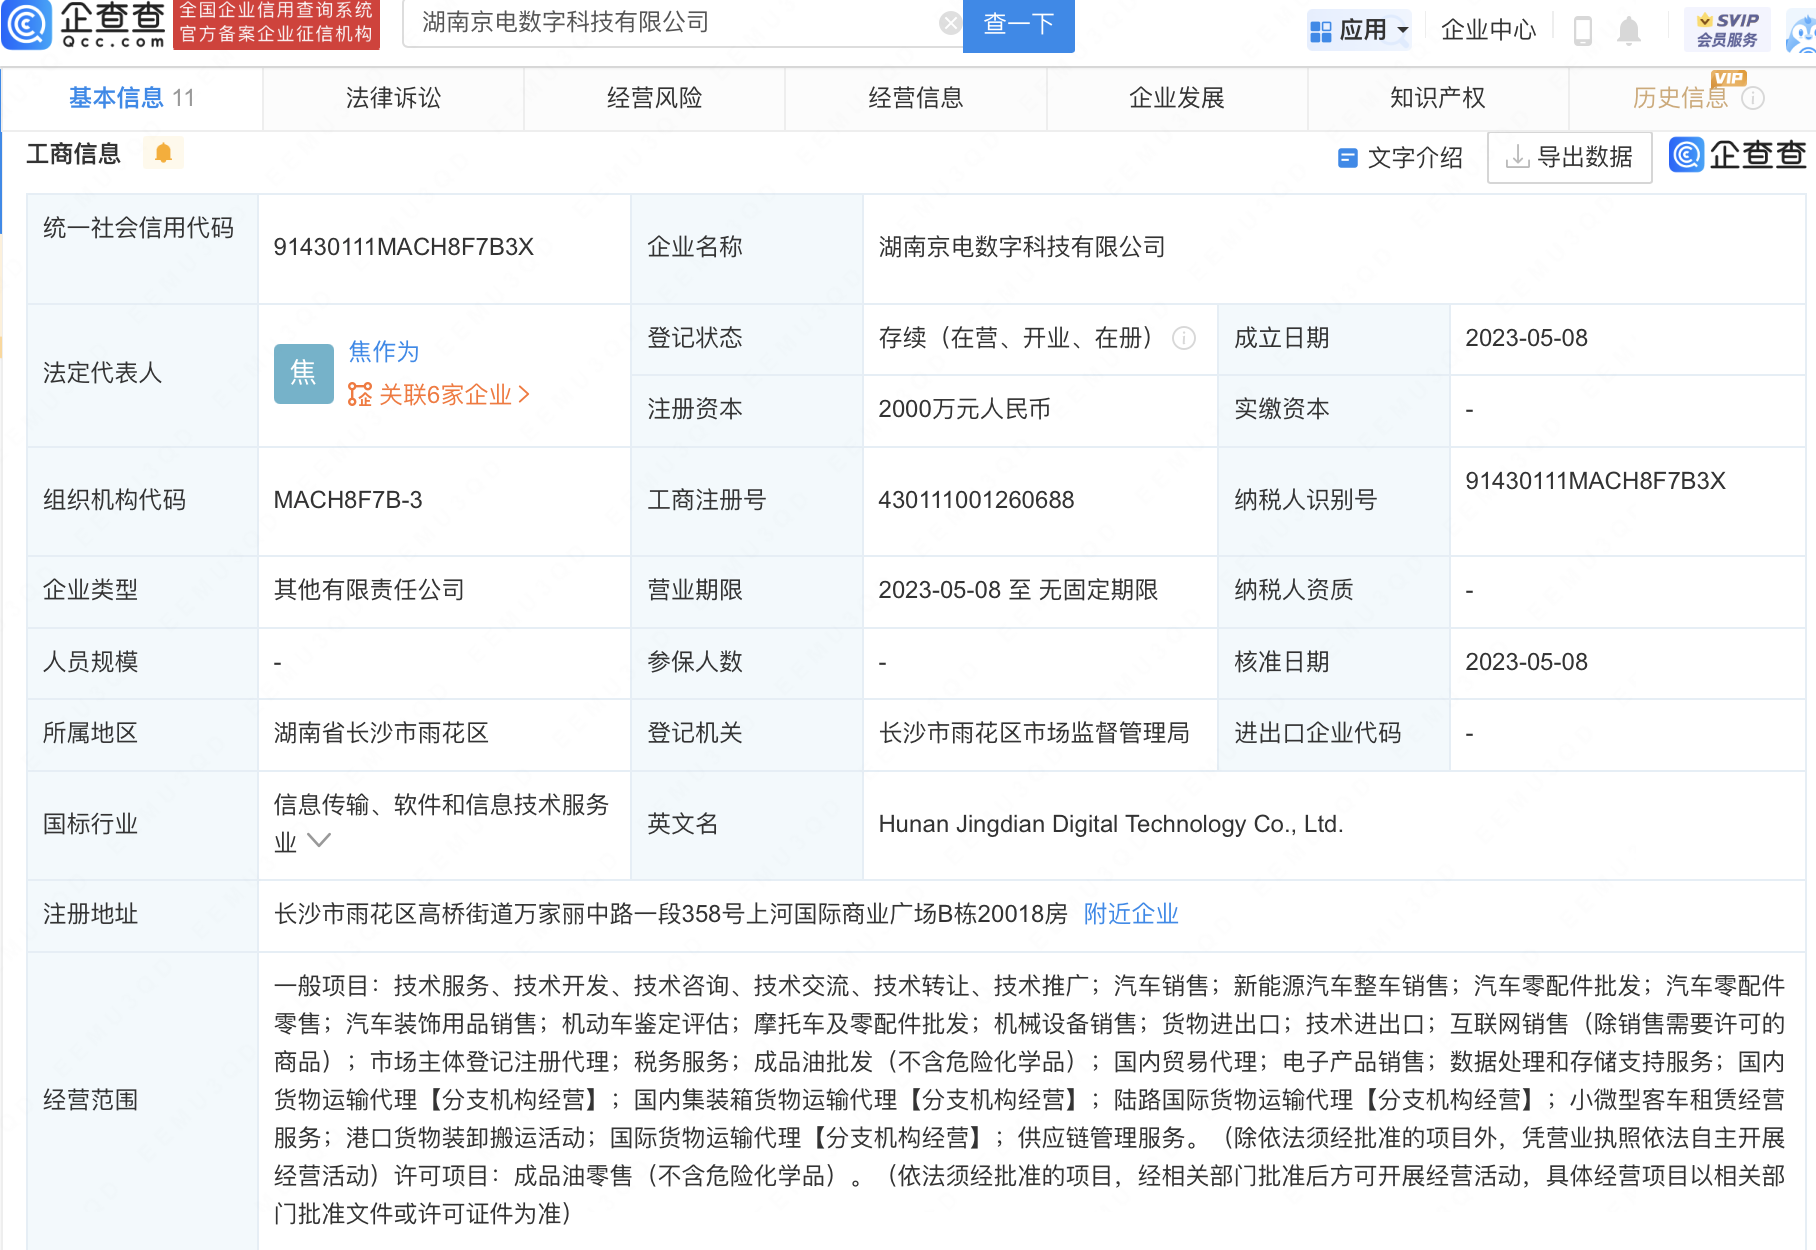The height and width of the screenshot is (1250, 1816).
Task: Click the info icon next to 历史信息
Action: click(x=1753, y=98)
